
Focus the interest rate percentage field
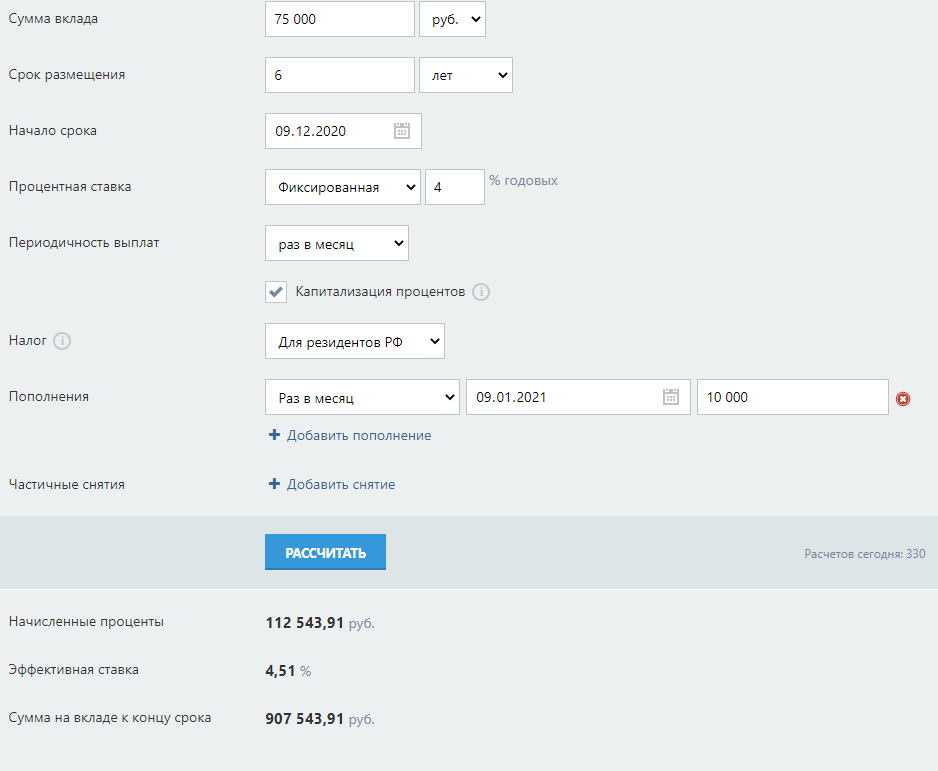pyautogui.click(x=454, y=187)
